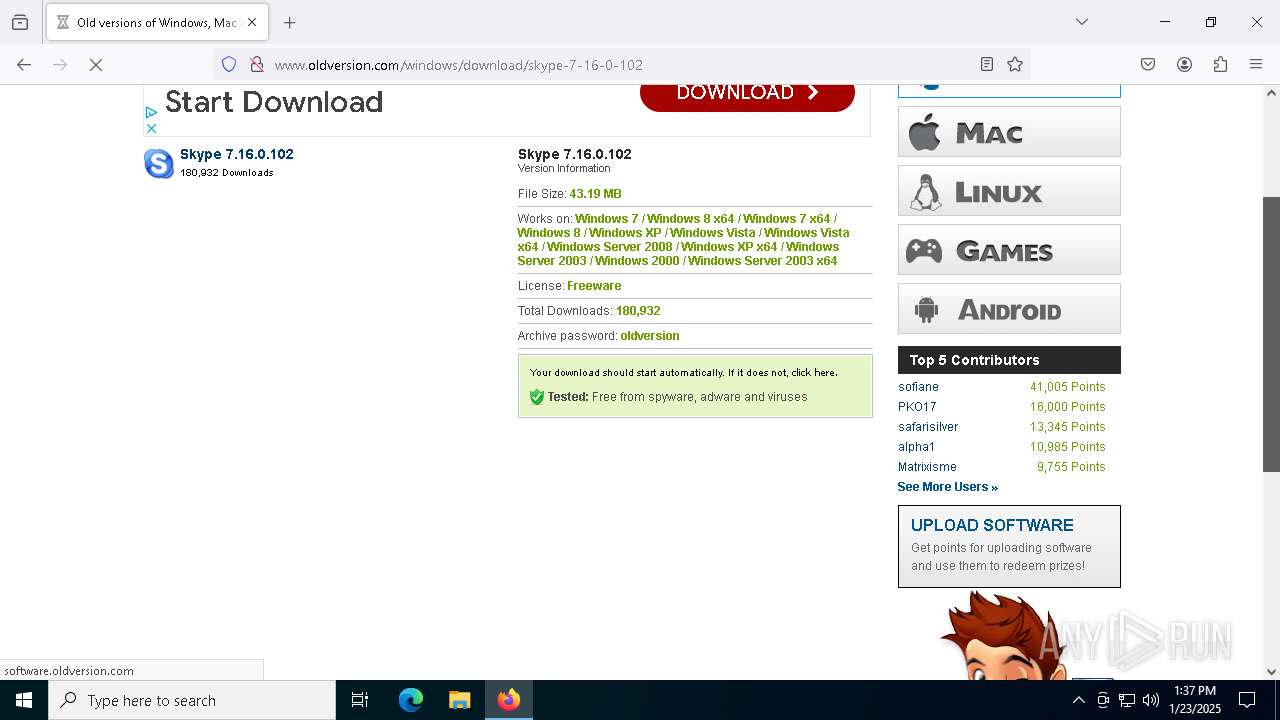
Task: Open the Windows Vista link
Action: [713, 233]
